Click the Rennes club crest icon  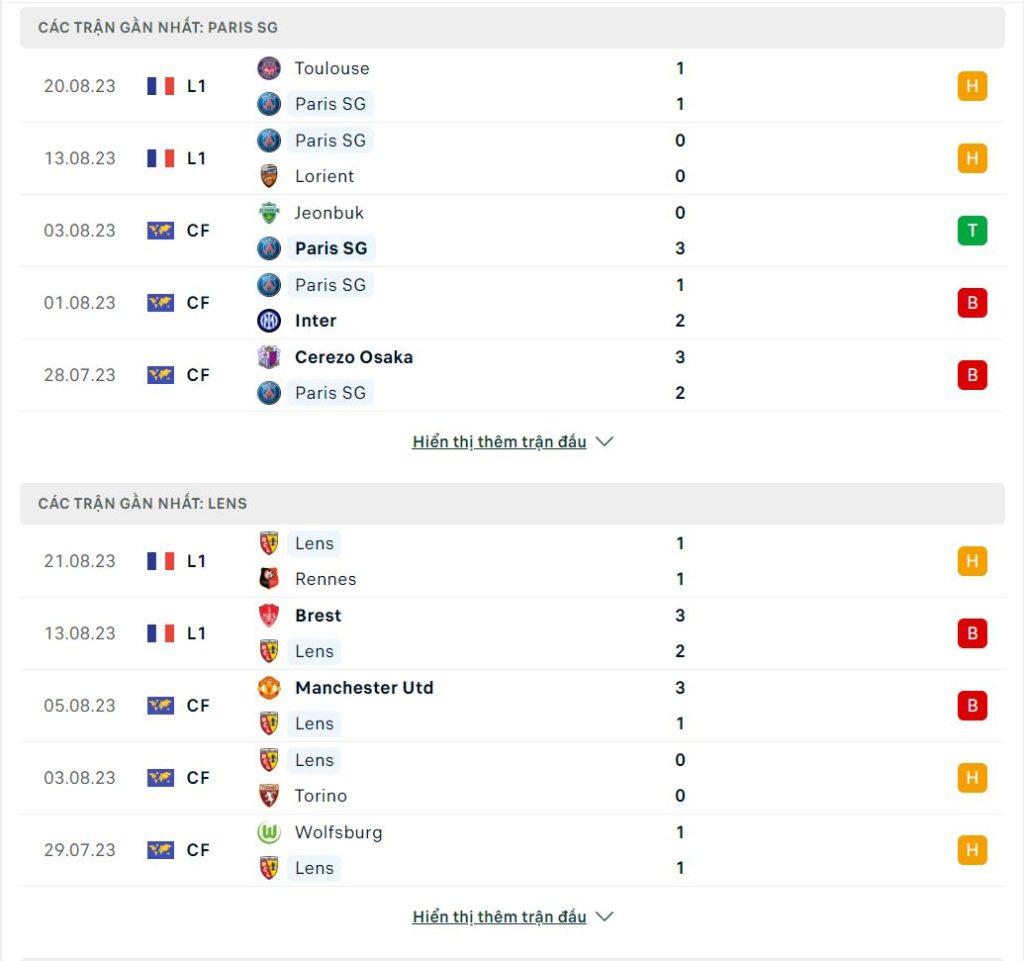(x=268, y=579)
